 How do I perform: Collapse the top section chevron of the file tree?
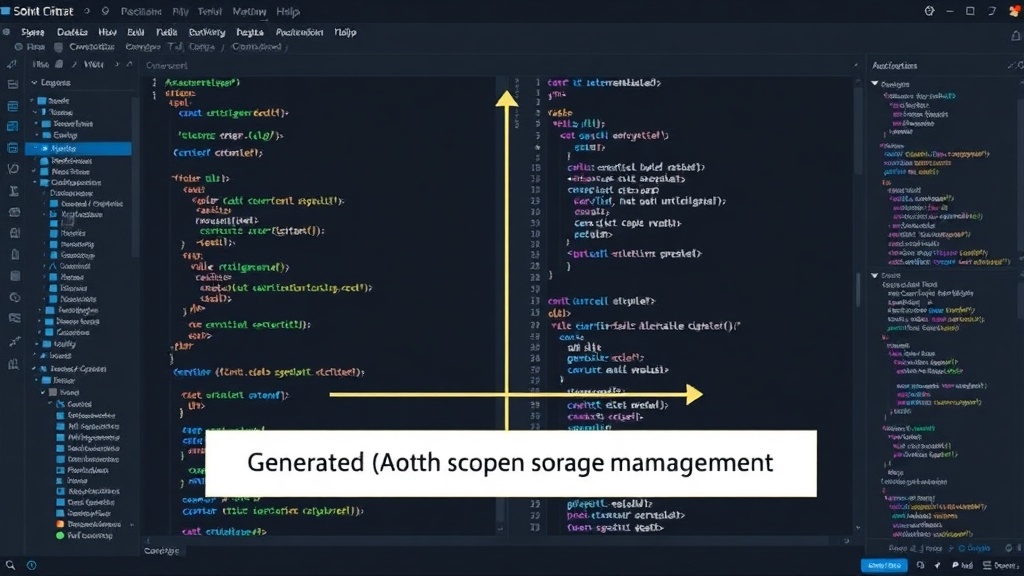point(34,82)
